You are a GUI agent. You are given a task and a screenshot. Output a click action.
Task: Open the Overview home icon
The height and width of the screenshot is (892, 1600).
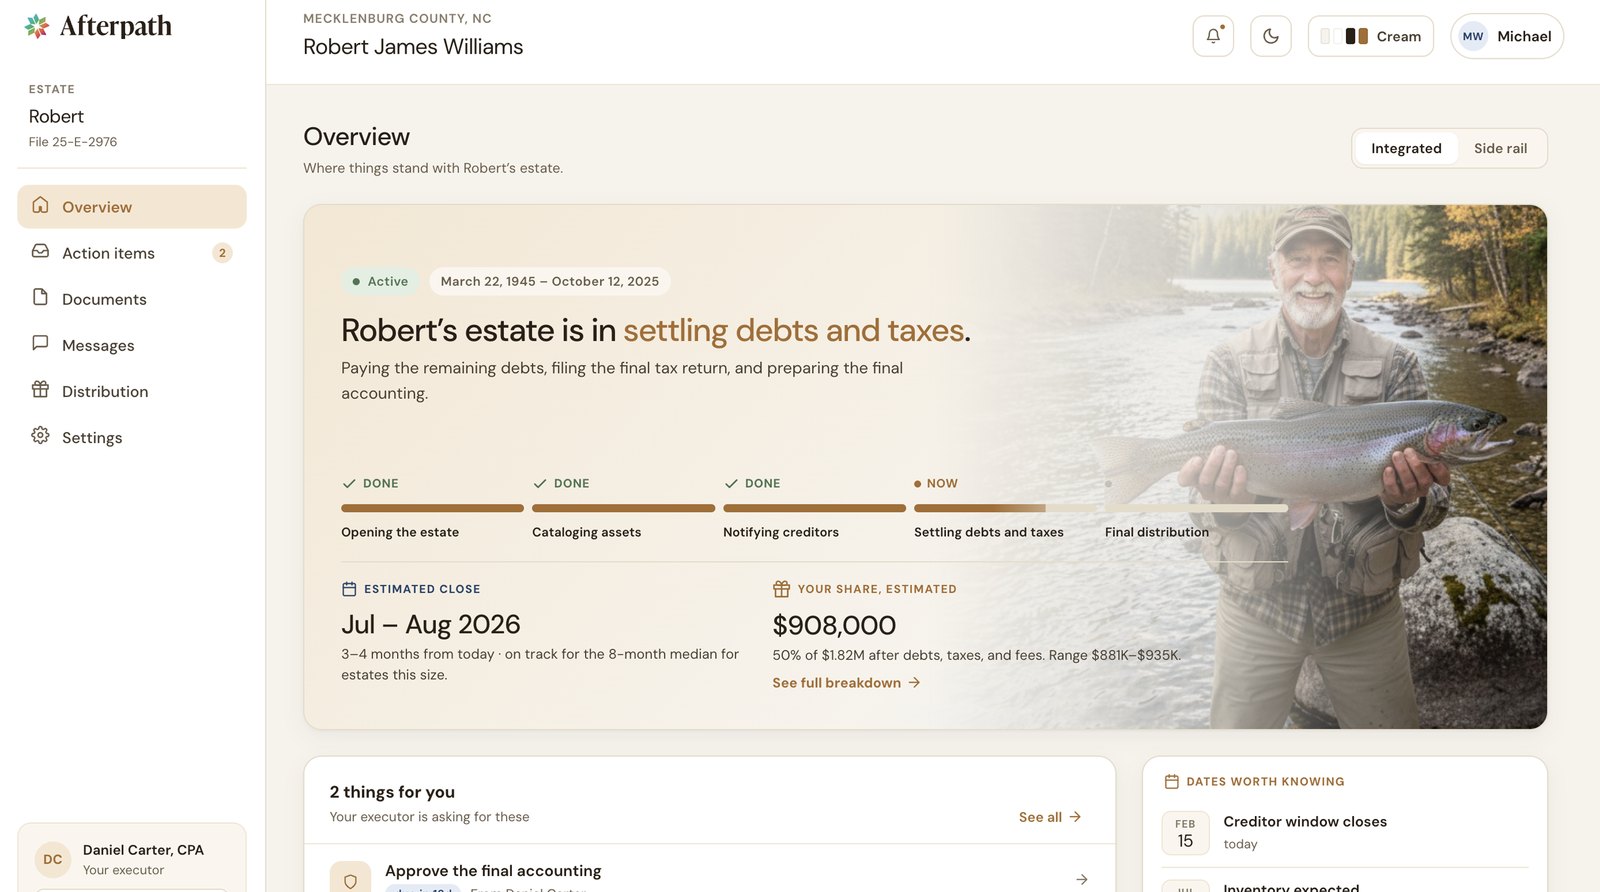(40, 205)
